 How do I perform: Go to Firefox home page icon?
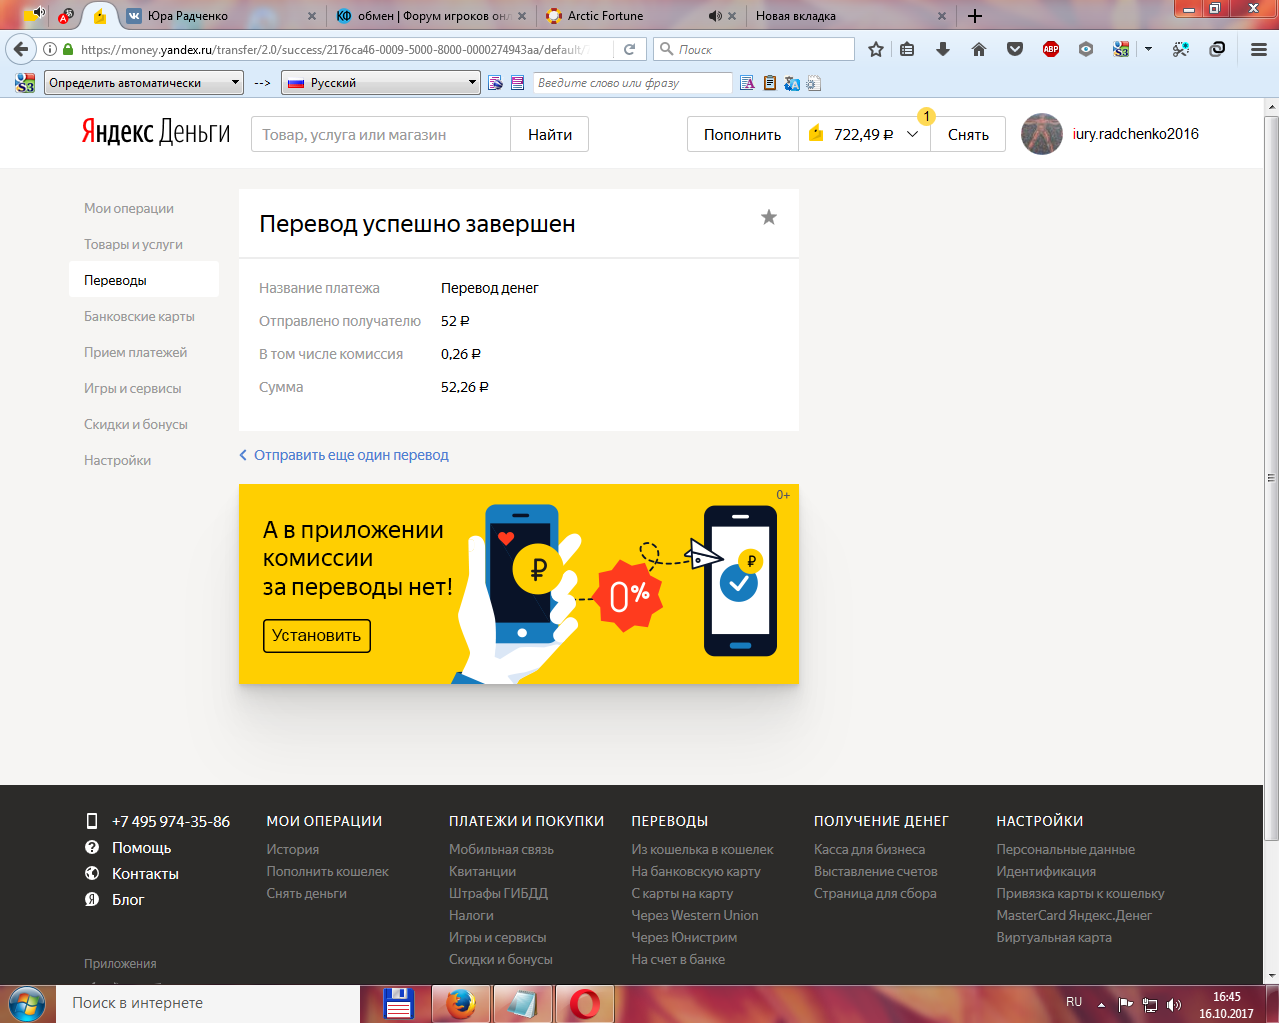pos(978,49)
